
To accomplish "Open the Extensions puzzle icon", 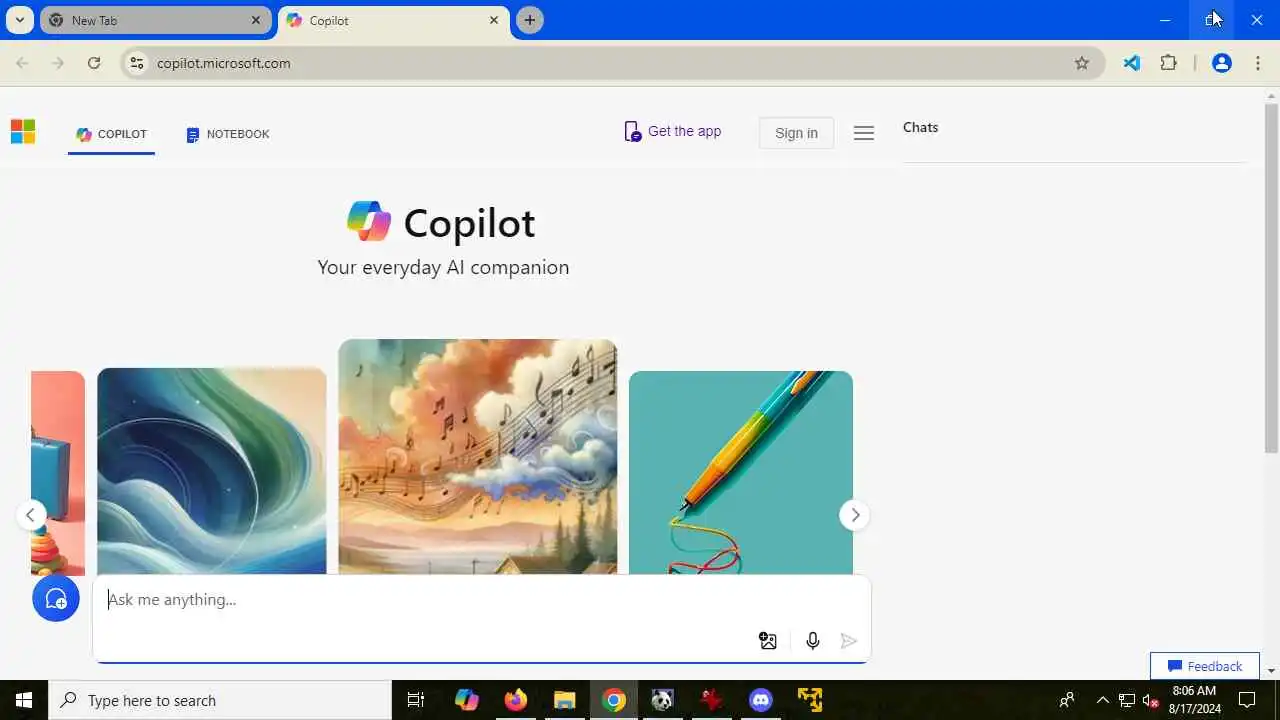I will (1168, 63).
